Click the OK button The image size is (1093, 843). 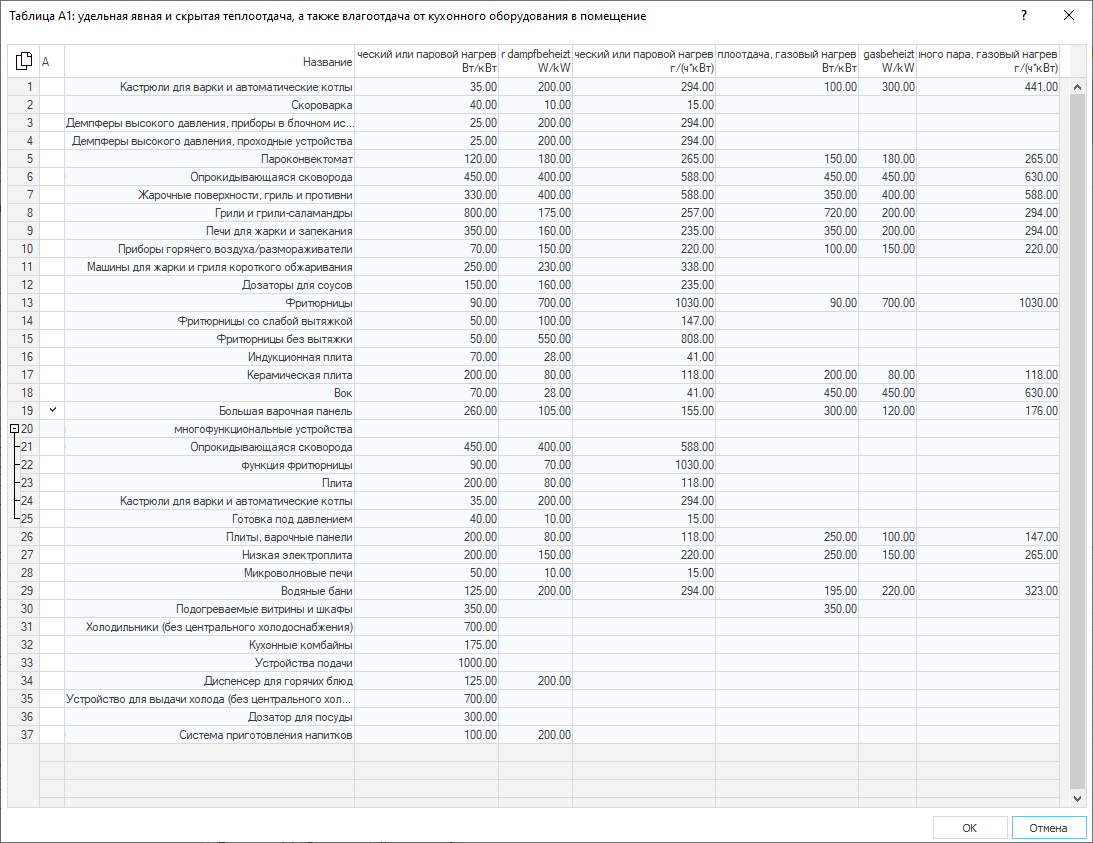click(970, 828)
